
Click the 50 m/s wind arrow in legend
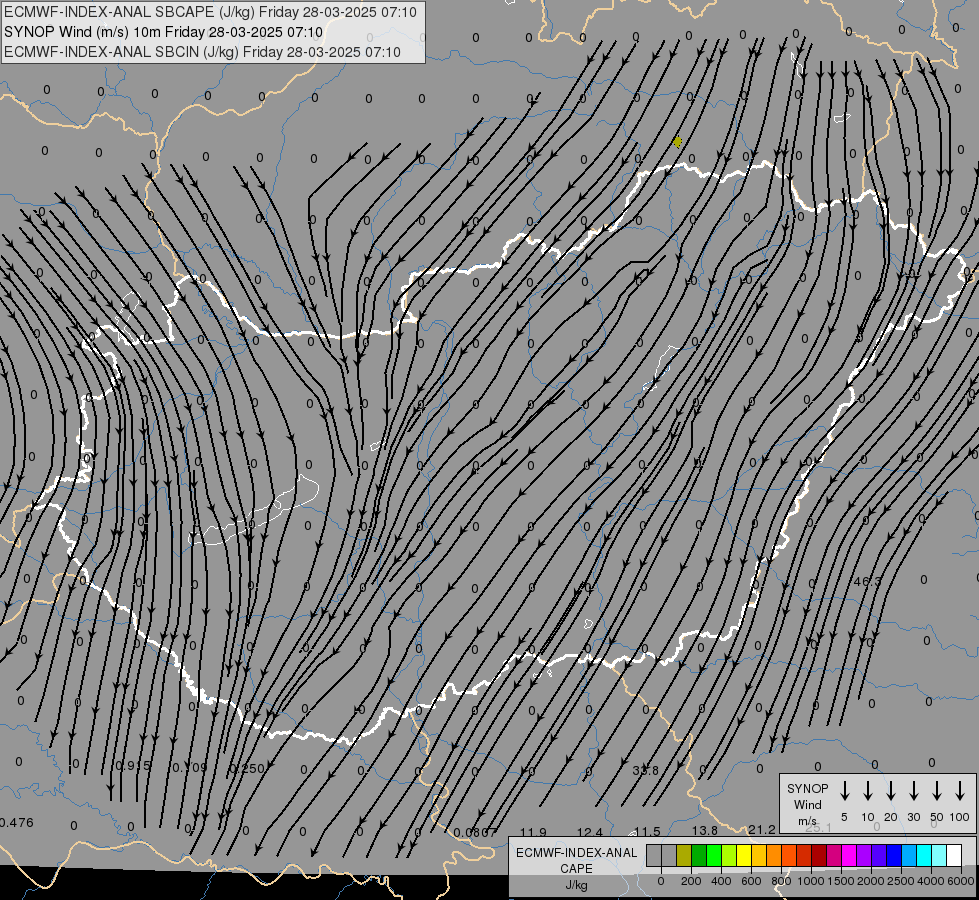937,791
